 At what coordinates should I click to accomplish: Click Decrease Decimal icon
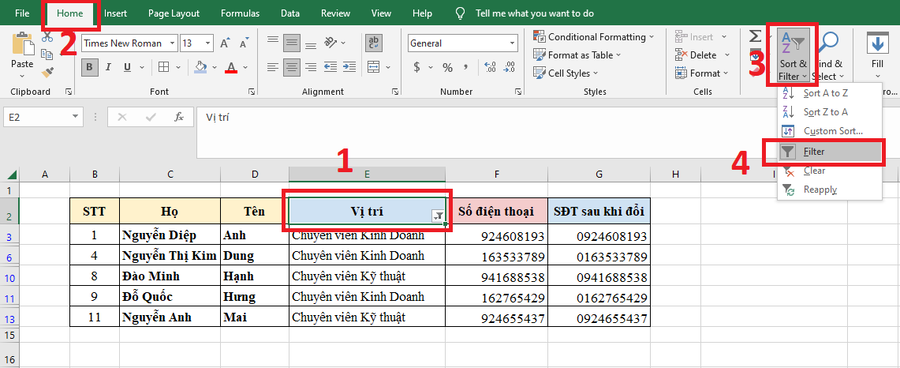(x=509, y=68)
